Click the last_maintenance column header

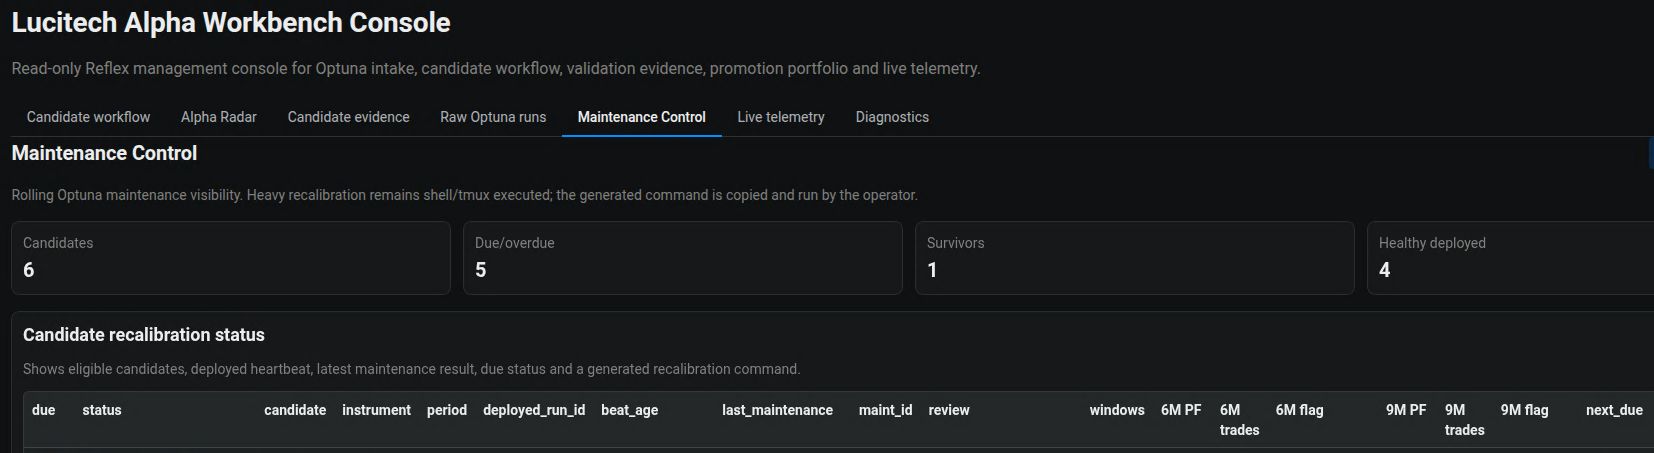coord(777,410)
